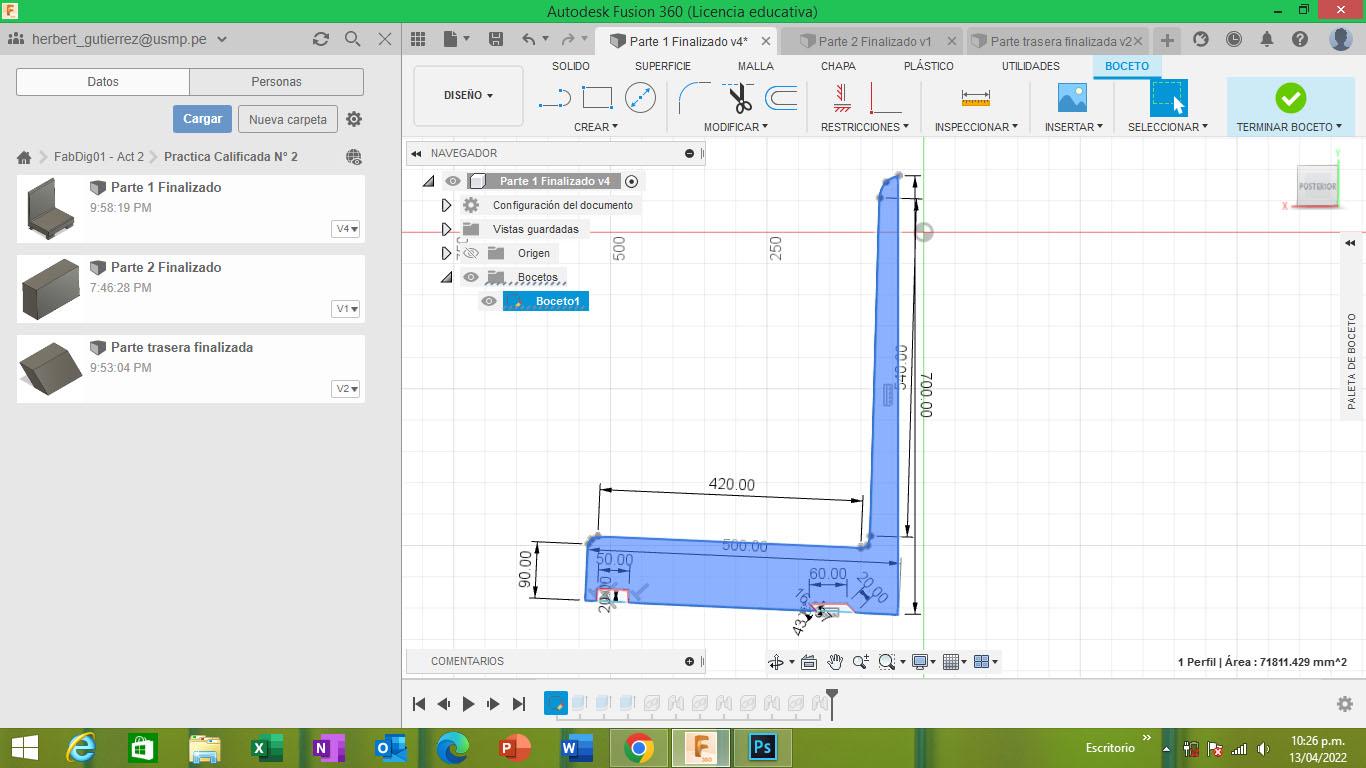Select the Circle sketch tool

click(640, 98)
